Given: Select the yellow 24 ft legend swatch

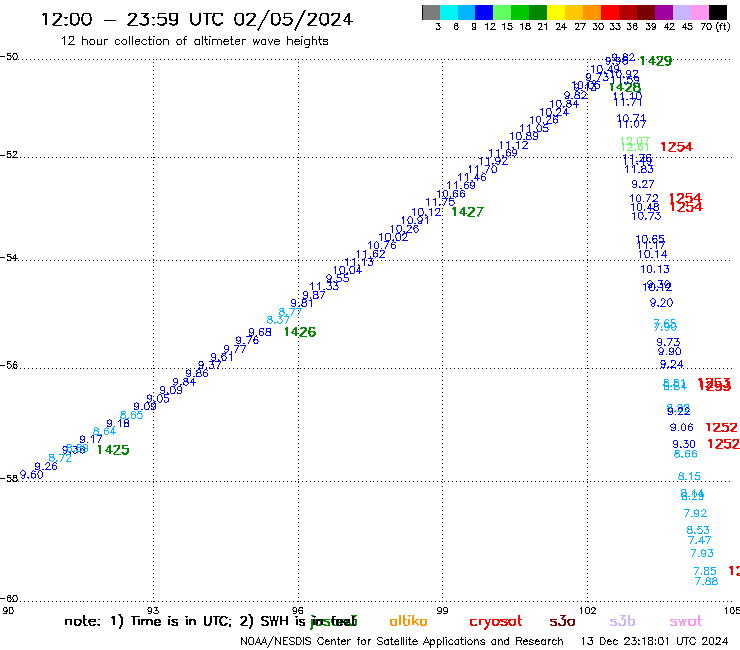Looking at the screenshot, I should coord(556,12).
